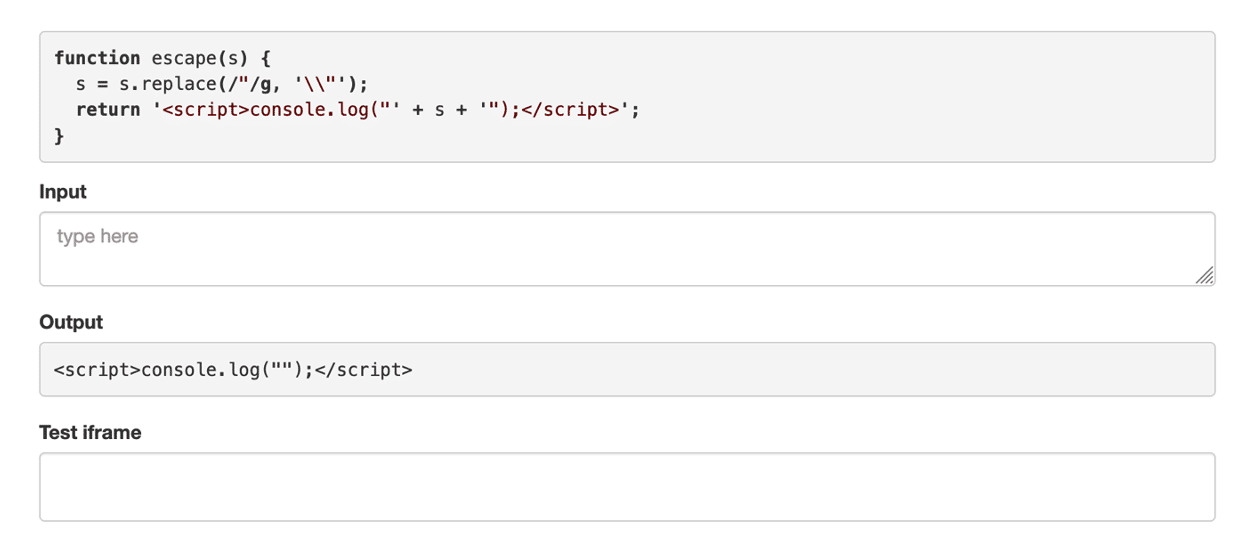Click the "Test iframe" heading label
Viewport: 1236px width, 556px height.
pyautogui.click(x=90, y=432)
